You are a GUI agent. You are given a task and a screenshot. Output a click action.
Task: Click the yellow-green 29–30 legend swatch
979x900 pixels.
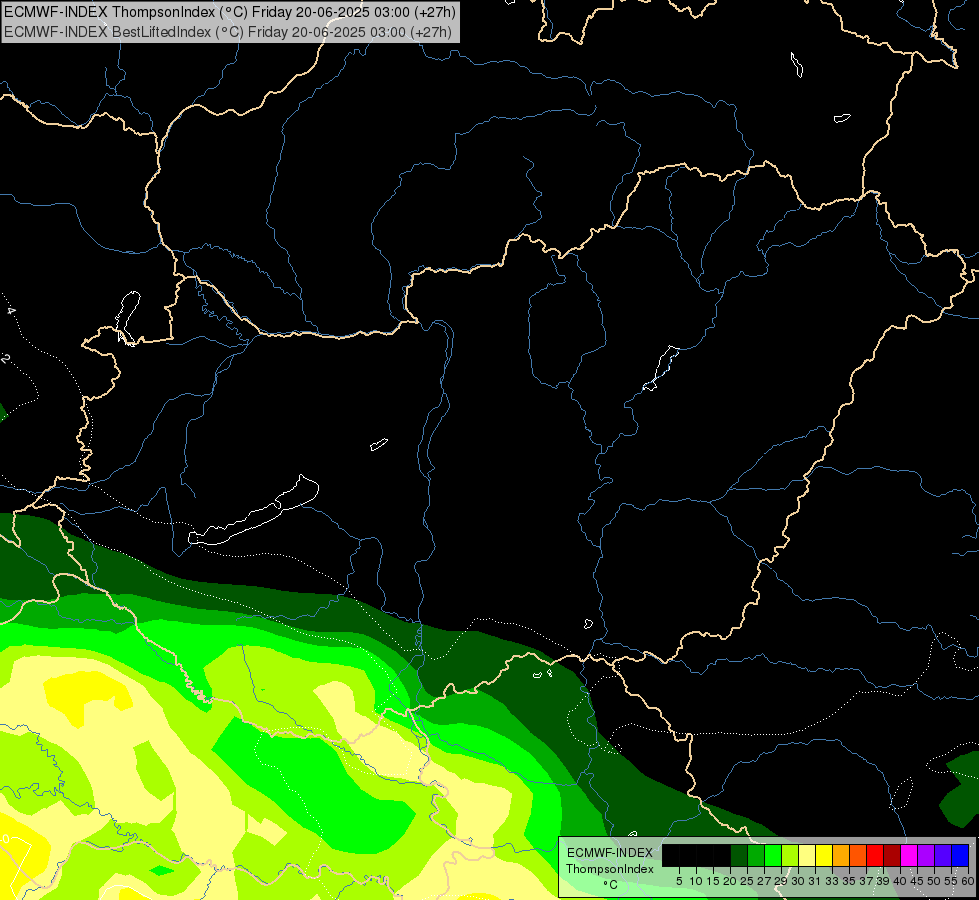pyautogui.click(x=790, y=855)
